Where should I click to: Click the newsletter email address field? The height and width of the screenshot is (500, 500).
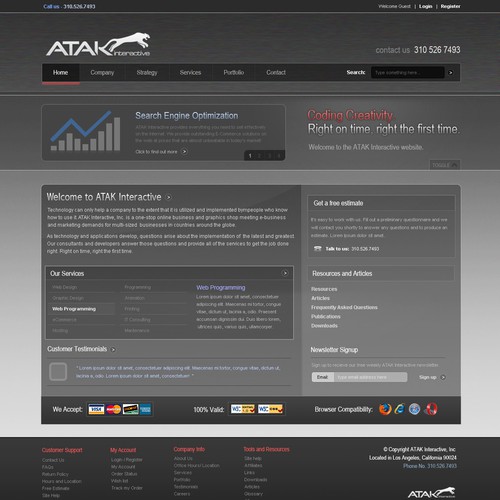tap(370, 377)
